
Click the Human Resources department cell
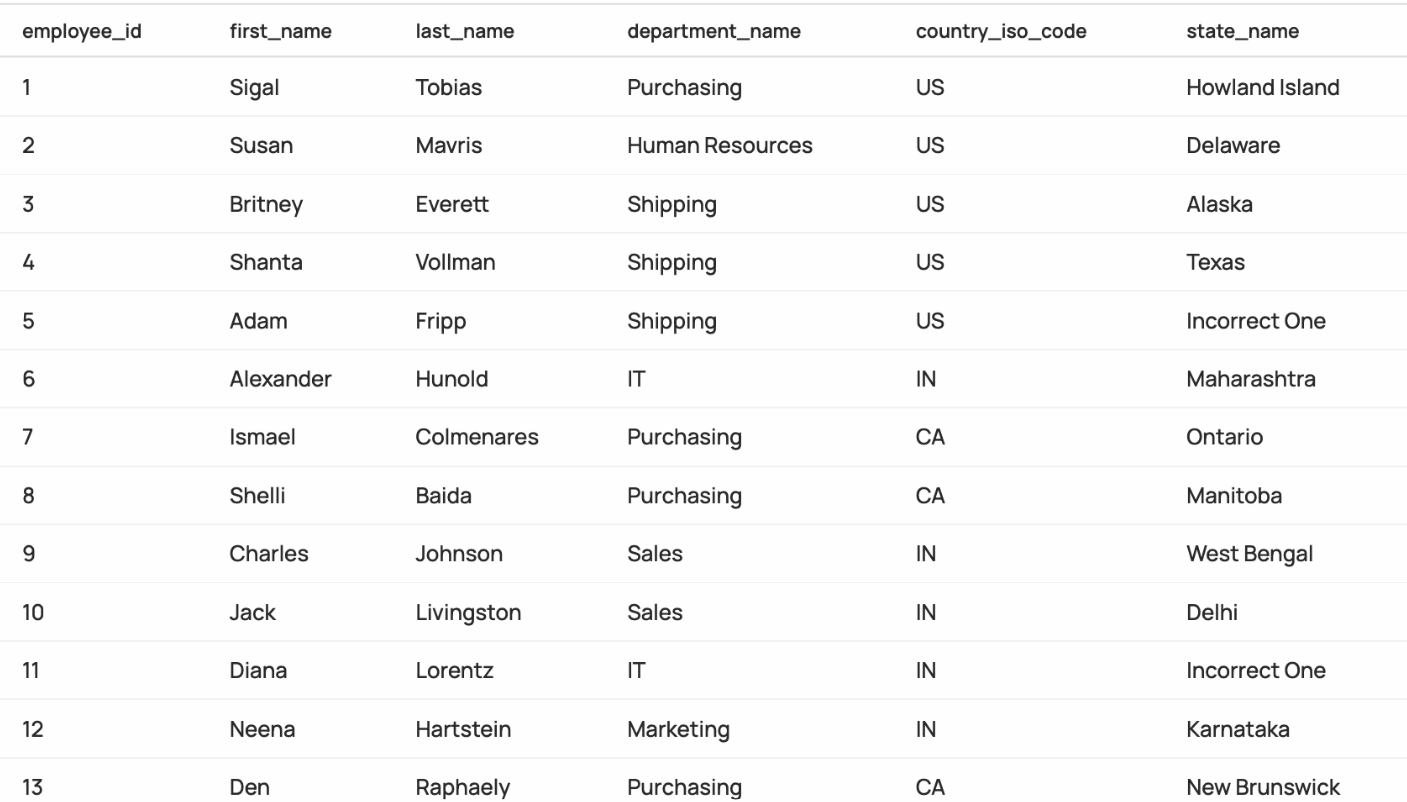(720, 146)
